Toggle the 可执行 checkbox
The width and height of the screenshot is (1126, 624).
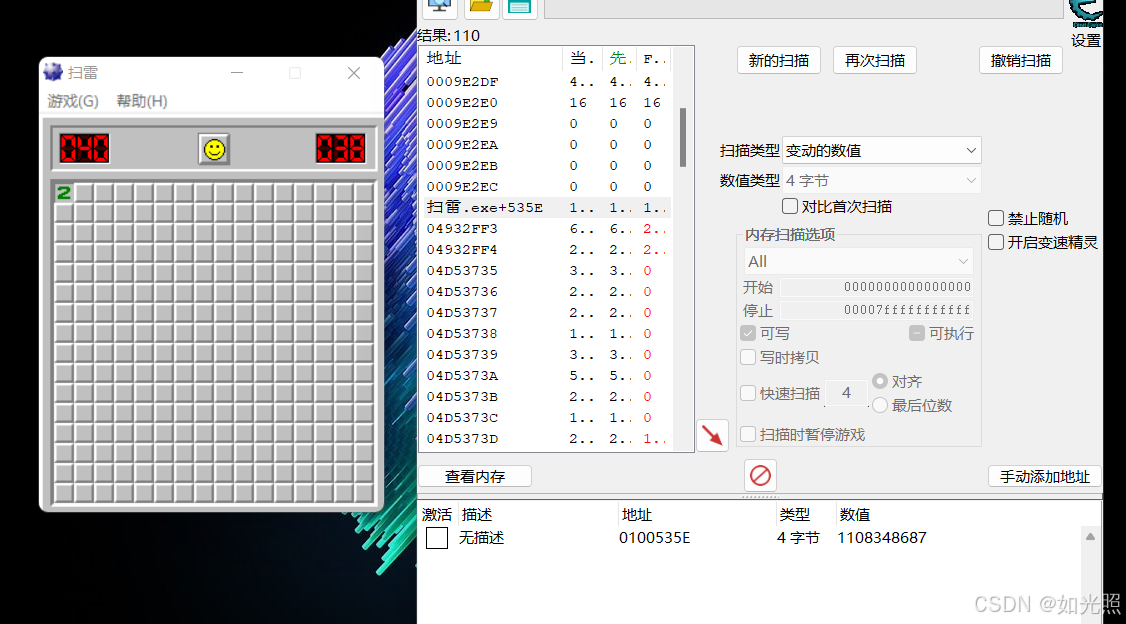coord(916,333)
